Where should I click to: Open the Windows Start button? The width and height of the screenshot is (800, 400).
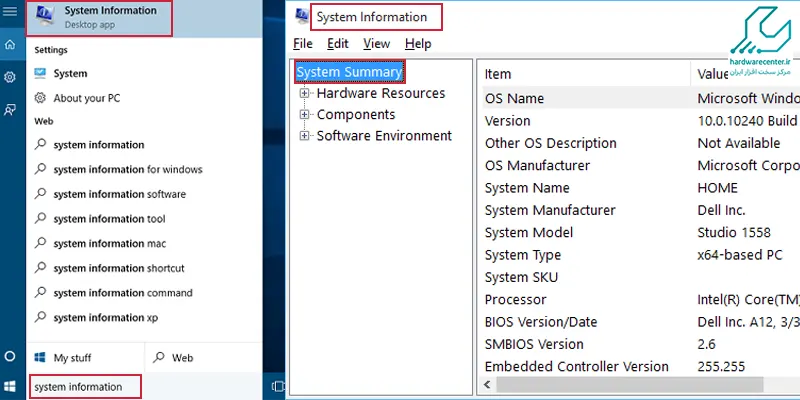pos(10,386)
